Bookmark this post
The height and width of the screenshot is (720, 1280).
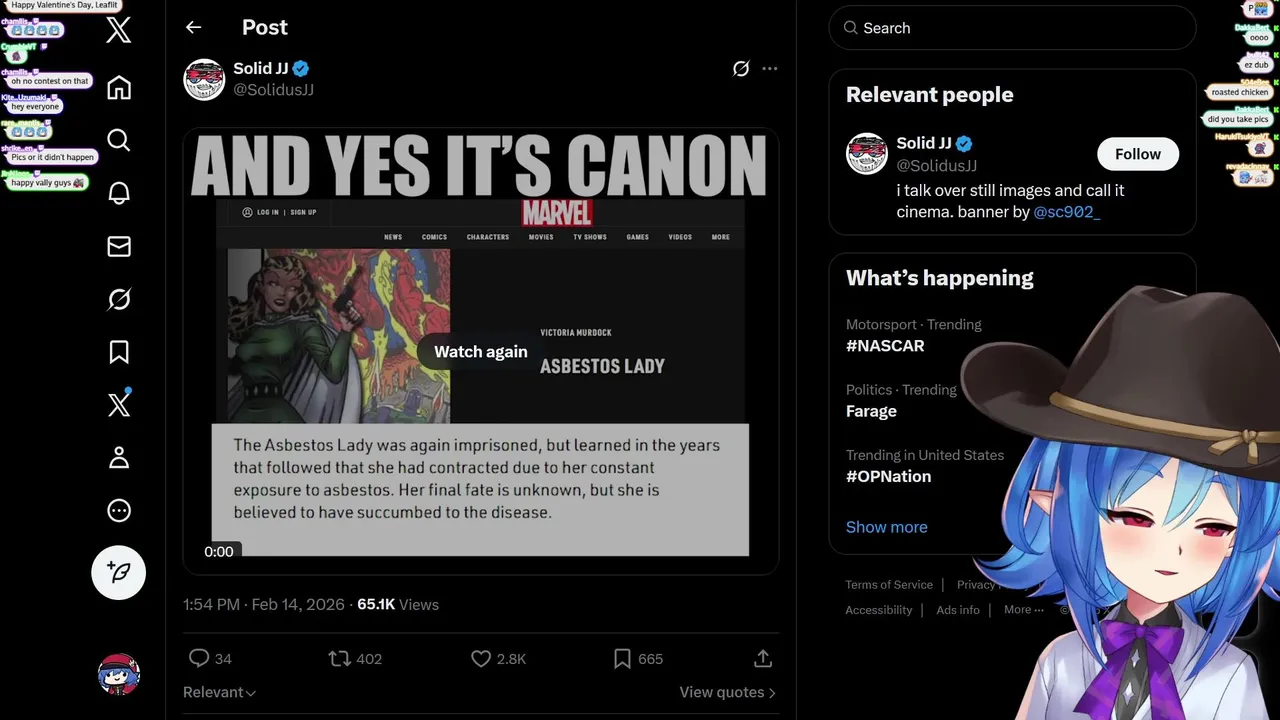(x=622, y=658)
